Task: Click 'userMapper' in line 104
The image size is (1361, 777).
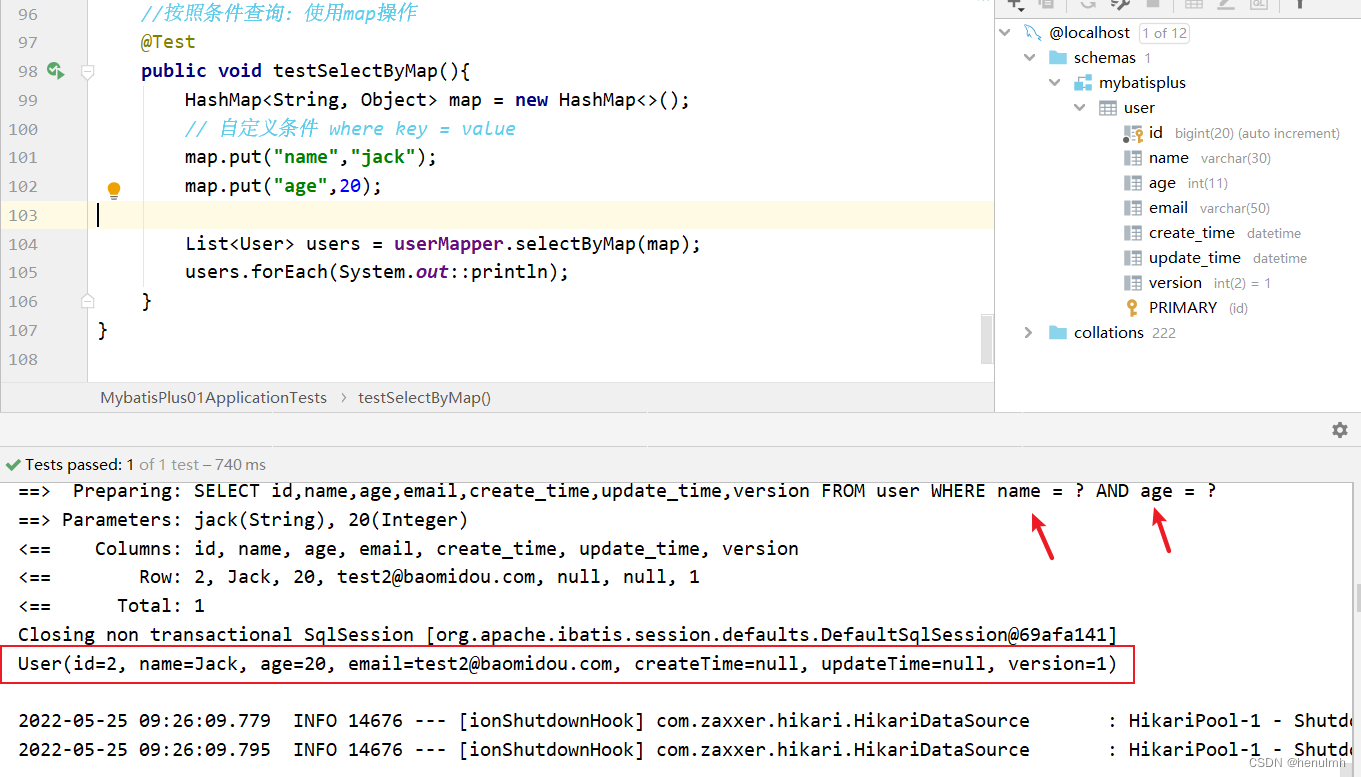Action: pos(449,244)
